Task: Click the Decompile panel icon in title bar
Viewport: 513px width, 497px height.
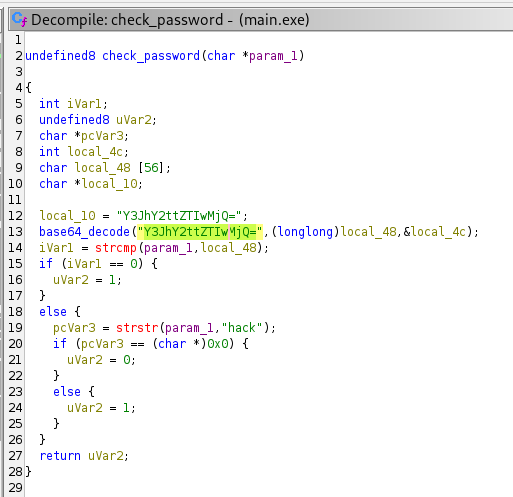Action: pos(19,19)
